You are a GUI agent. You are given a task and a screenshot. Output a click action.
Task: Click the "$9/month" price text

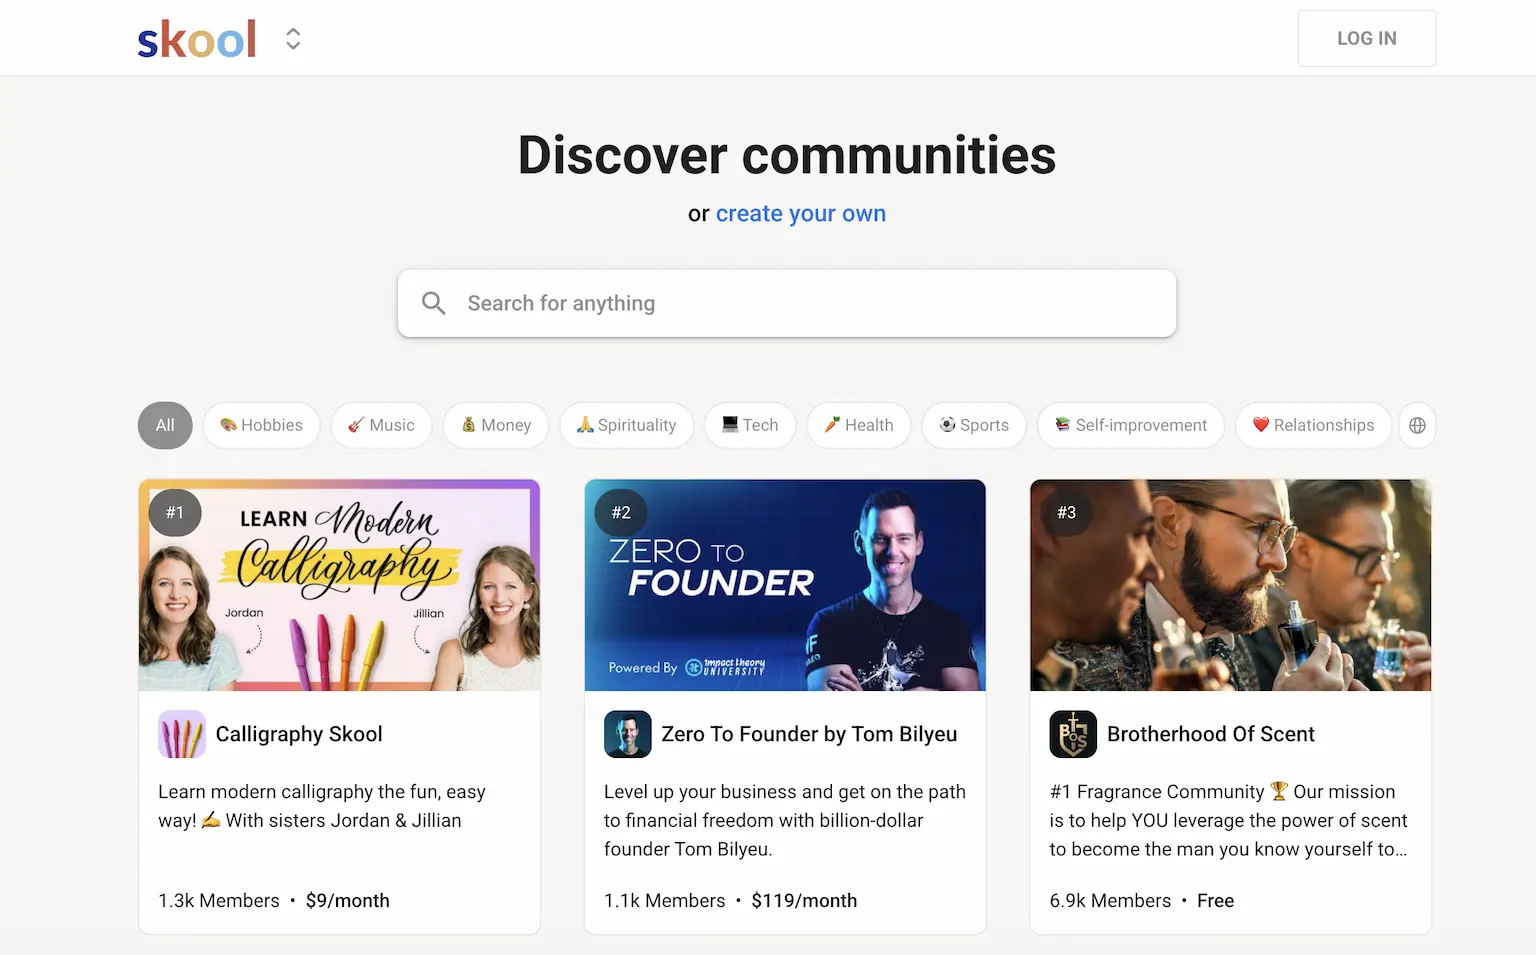pos(348,901)
